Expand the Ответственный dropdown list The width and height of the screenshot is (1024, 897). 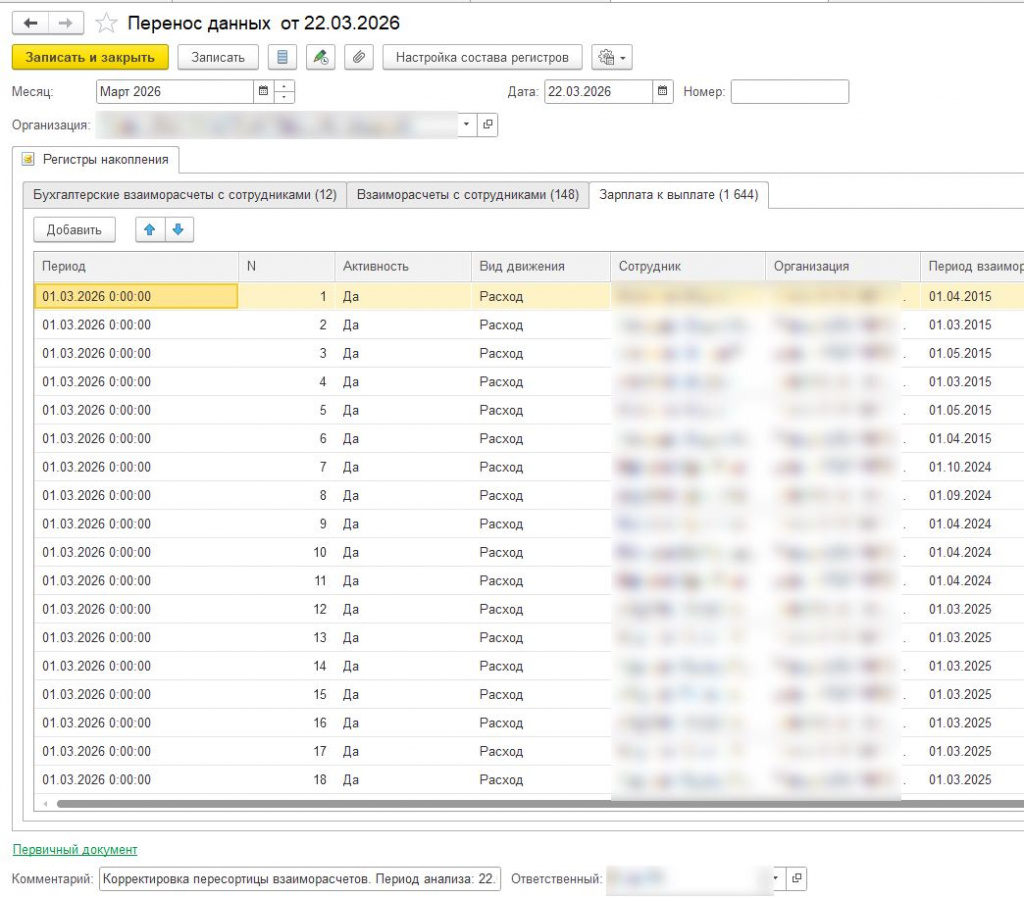pyautogui.click(x=775, y=878)
